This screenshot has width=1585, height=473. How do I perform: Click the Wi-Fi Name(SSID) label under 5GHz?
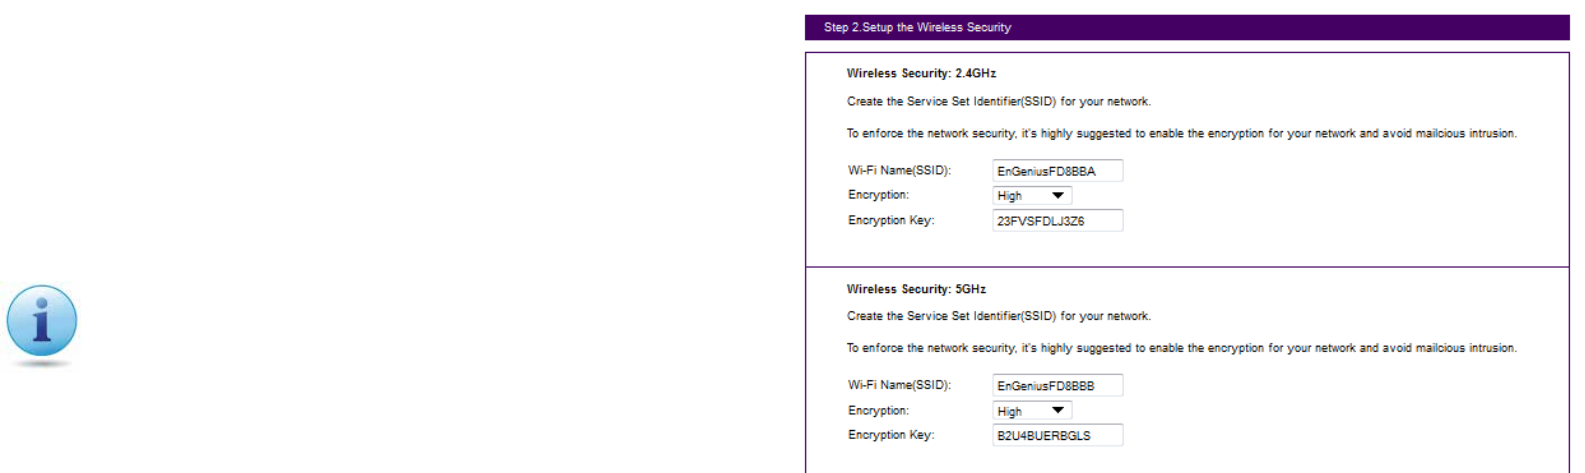pos(899,385)
